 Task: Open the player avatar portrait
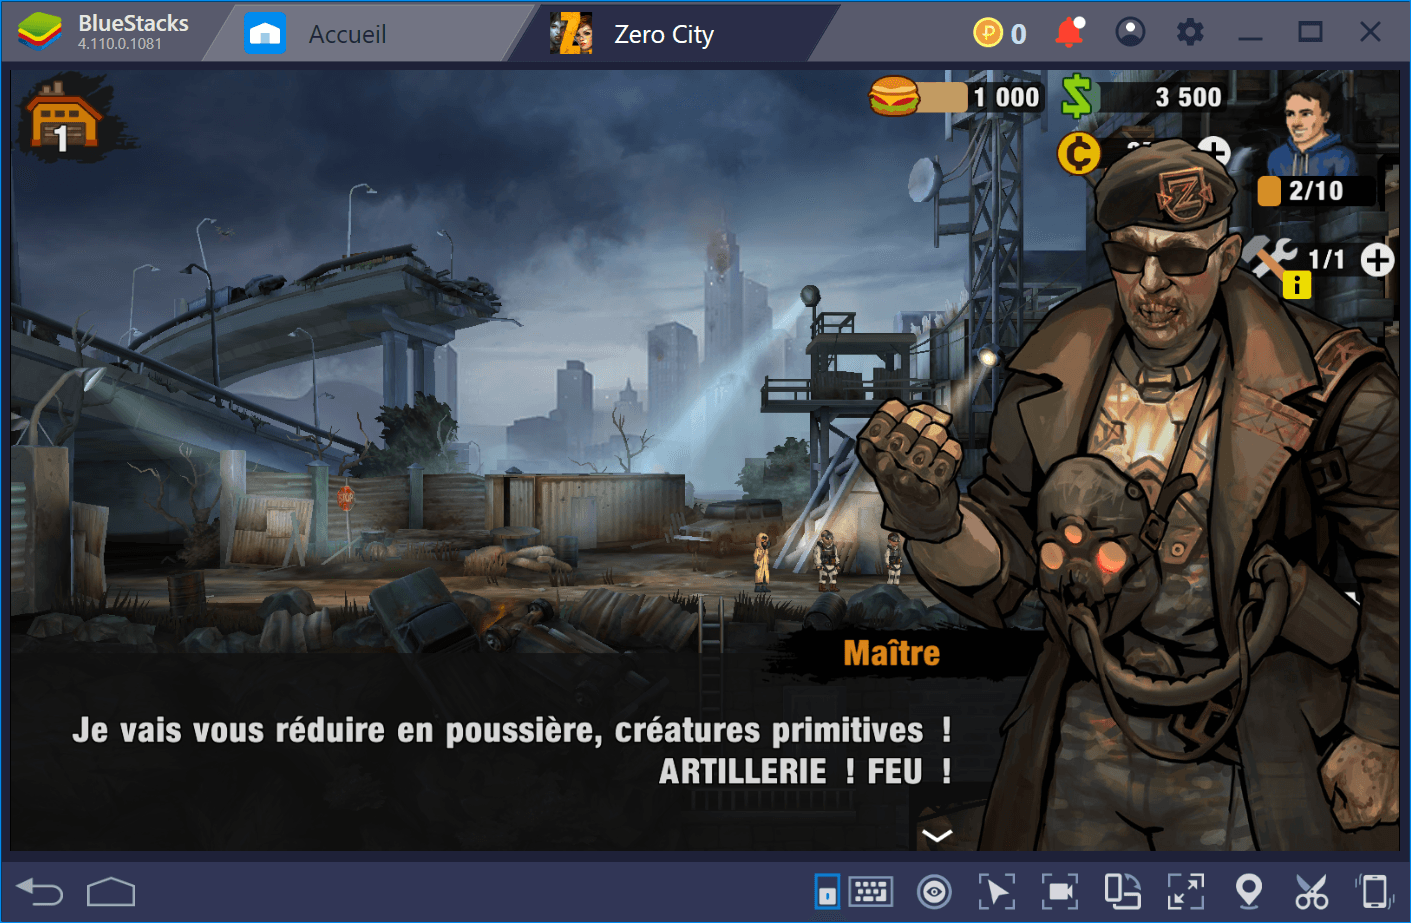coord(1310,126)
